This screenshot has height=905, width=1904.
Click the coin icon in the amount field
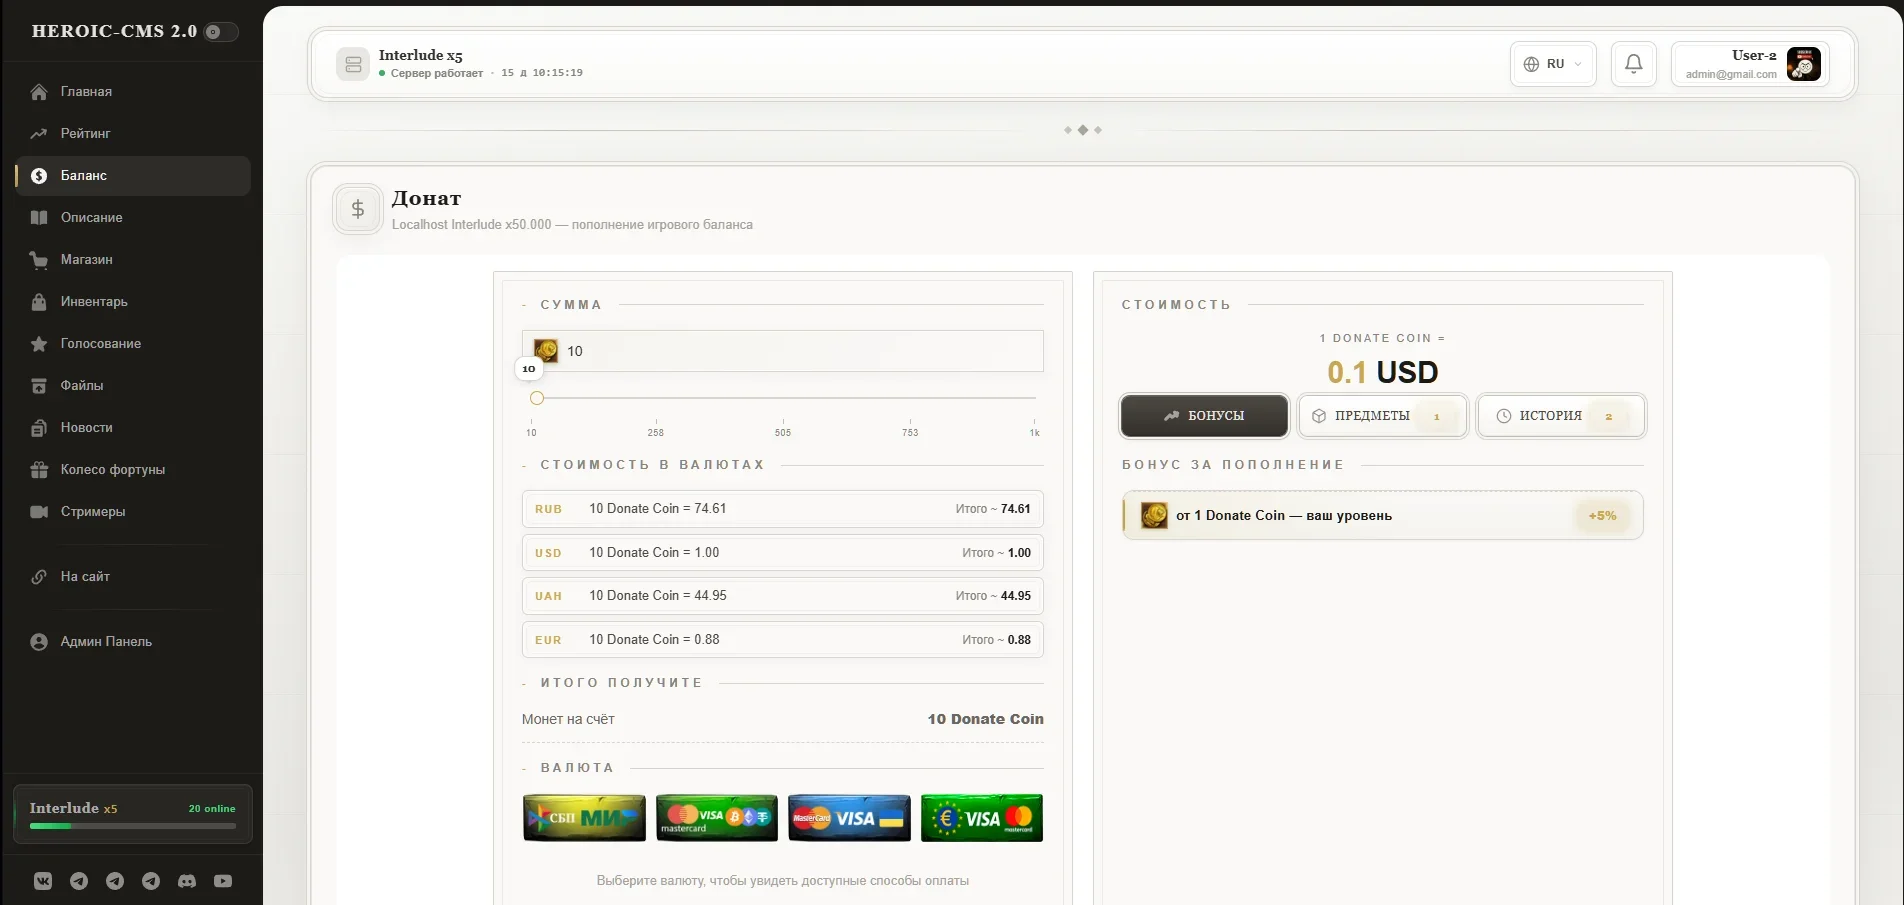[x=546, y=350]
